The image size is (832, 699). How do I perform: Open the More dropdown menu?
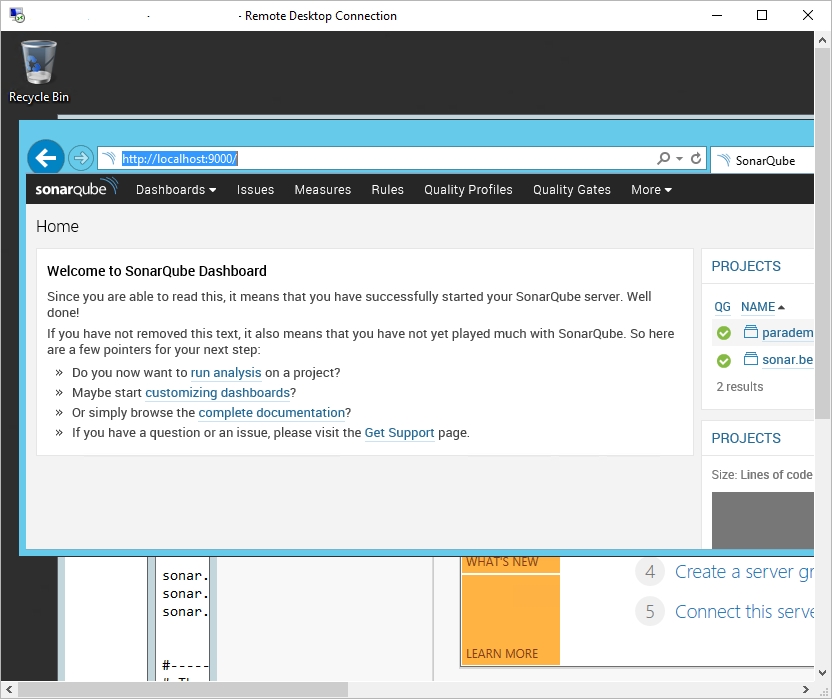click(651, 189)
